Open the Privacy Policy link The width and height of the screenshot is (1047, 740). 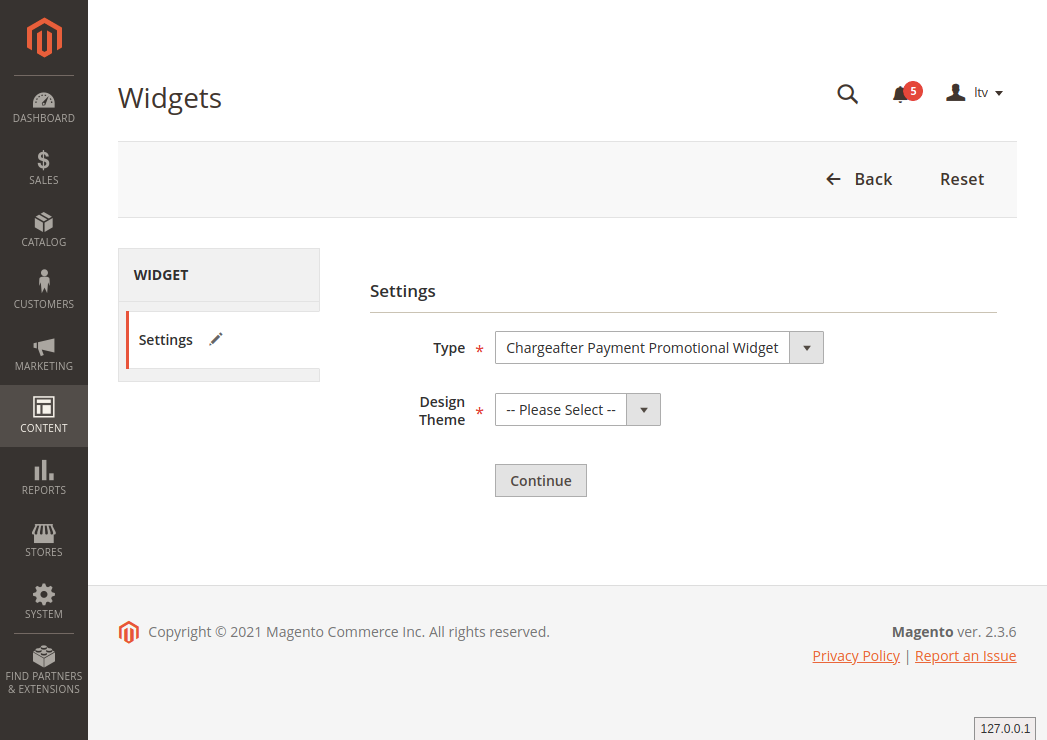856,656
